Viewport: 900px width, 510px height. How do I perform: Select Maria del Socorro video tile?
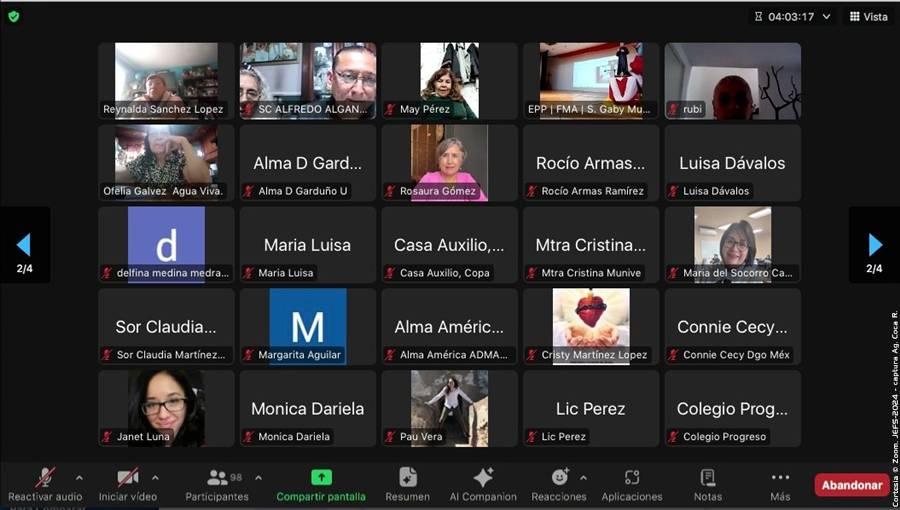pos(733,245)
